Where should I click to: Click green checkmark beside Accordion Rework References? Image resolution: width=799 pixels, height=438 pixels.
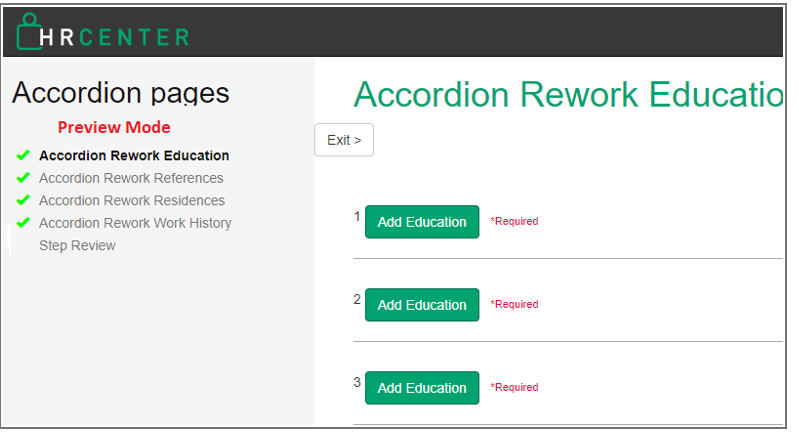(x=23, y=178)
